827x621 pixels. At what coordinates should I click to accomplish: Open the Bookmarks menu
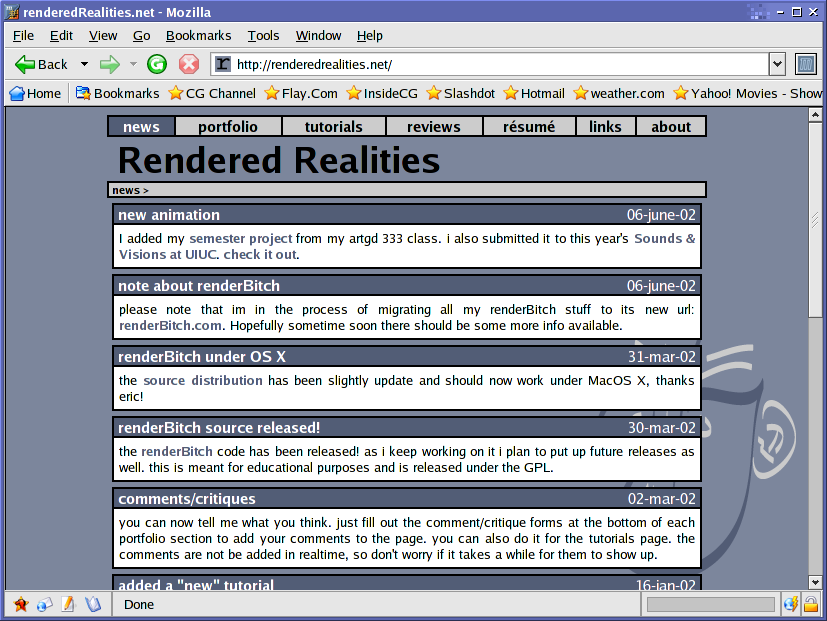coord(198,35)
